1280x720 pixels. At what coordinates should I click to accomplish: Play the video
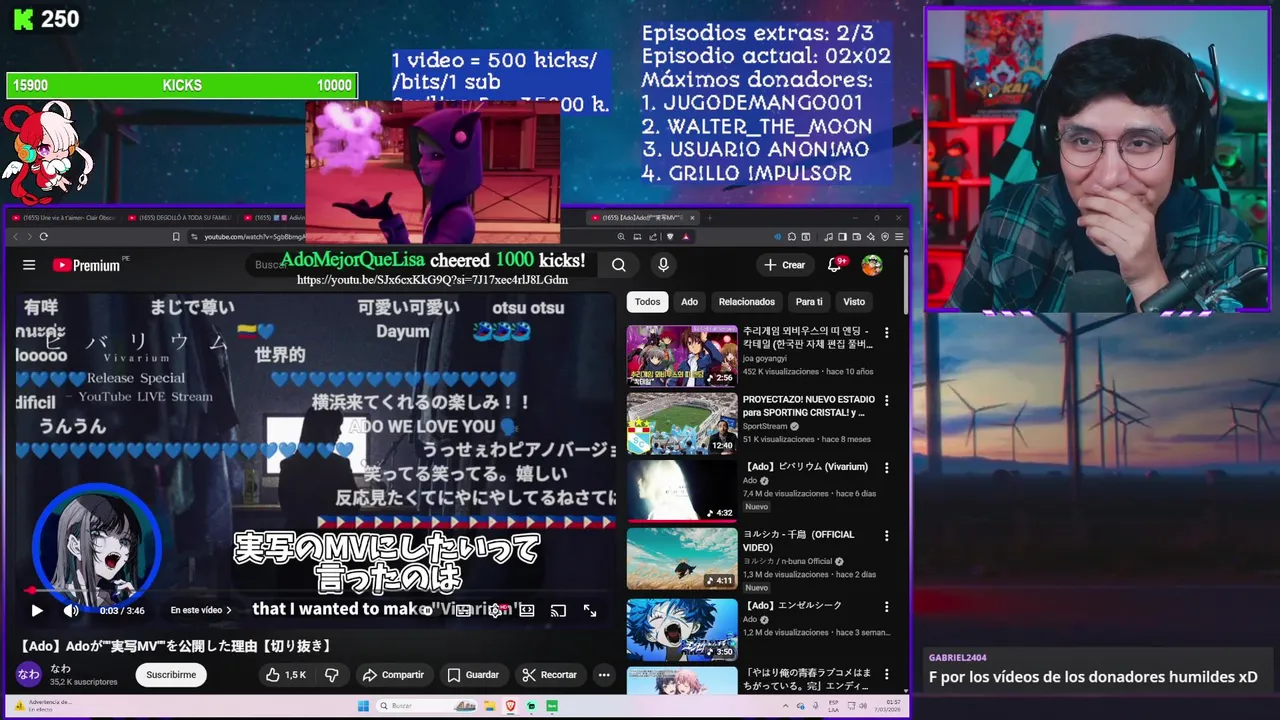coord(37,610)
